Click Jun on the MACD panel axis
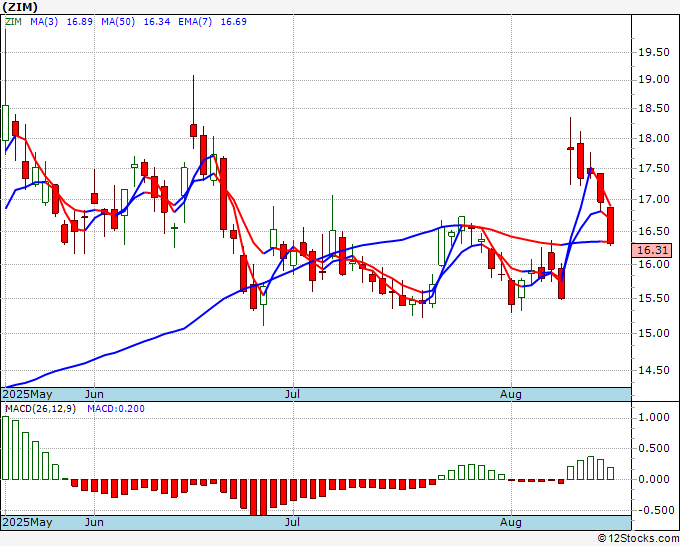 (94, 522)
